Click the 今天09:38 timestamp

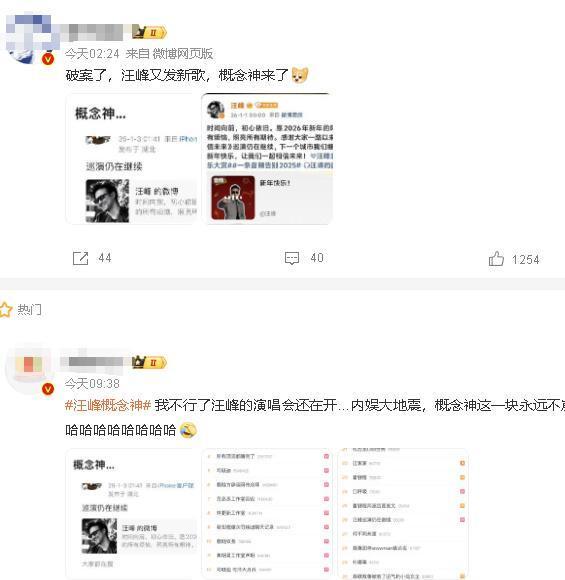coord(92,384)
